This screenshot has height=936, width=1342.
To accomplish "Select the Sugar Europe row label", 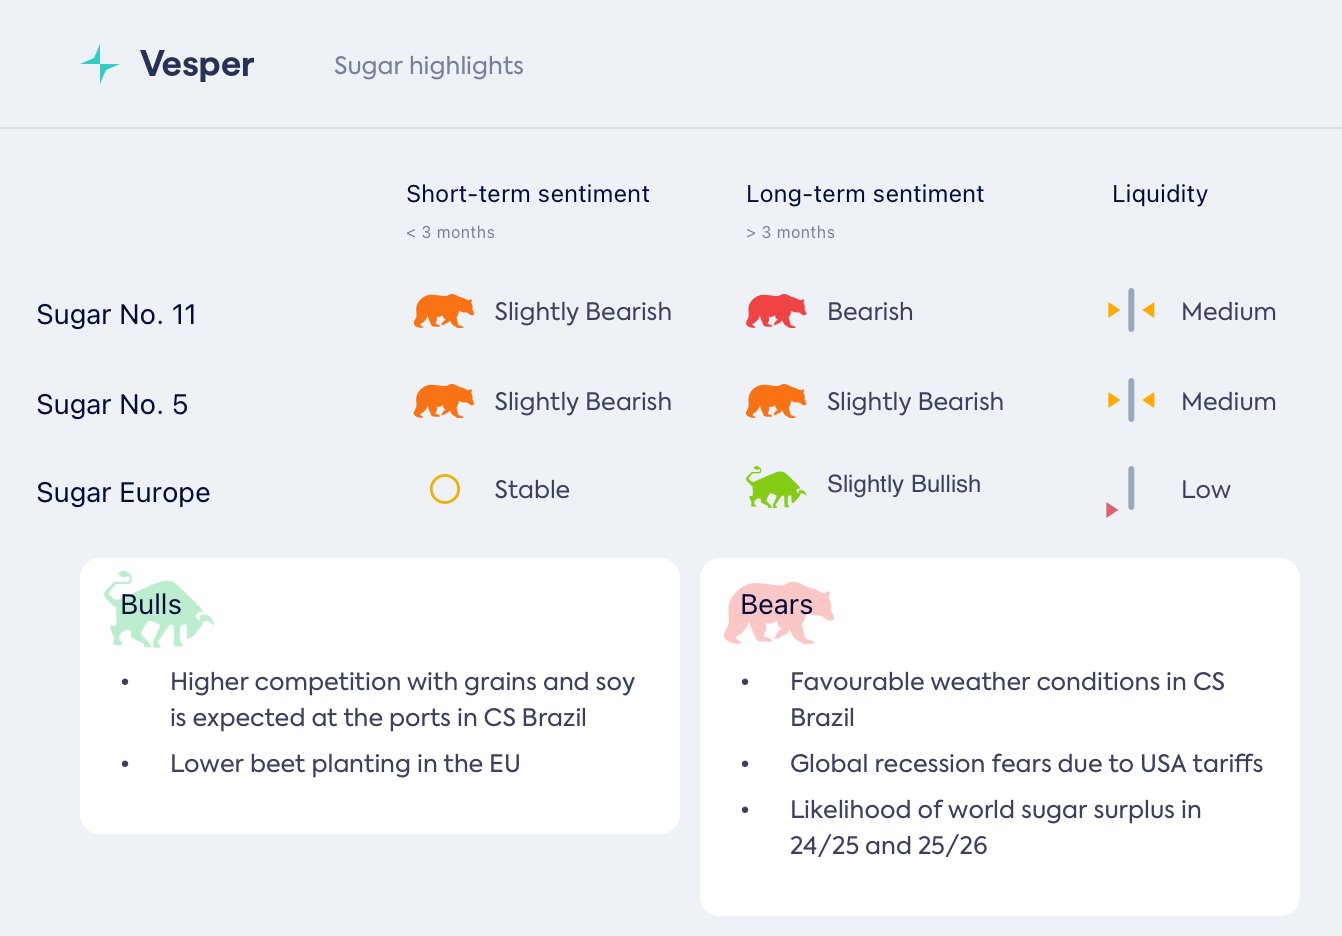I will (123, 493).
